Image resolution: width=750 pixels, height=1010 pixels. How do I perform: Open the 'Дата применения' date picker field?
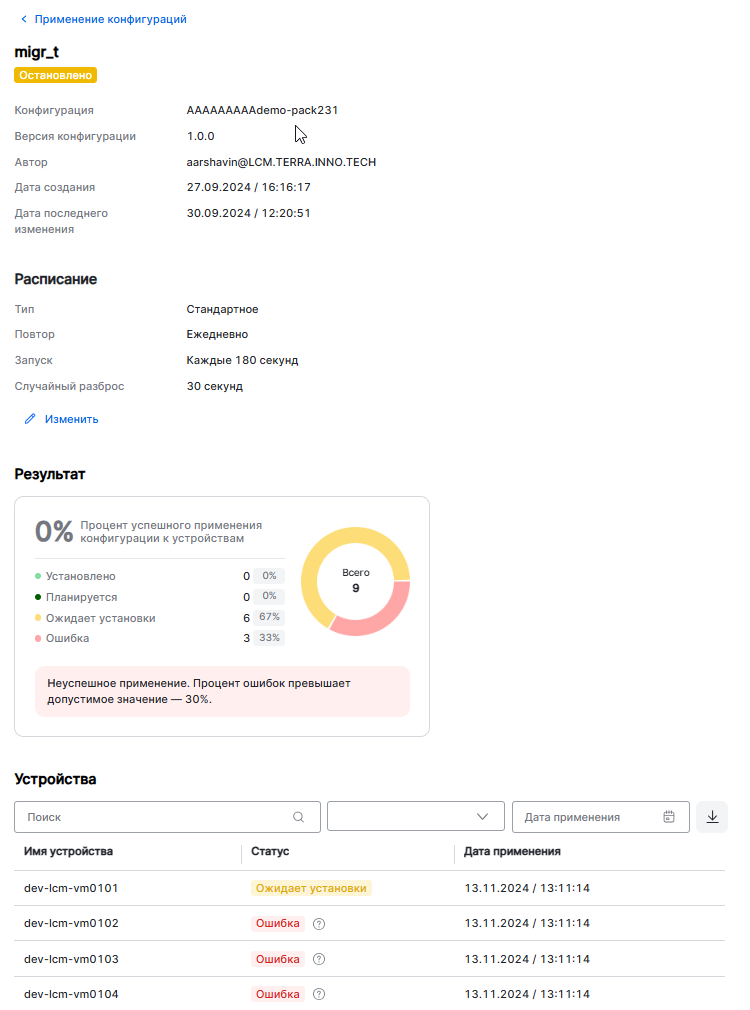pyautogui.click(x=590, y=817)
